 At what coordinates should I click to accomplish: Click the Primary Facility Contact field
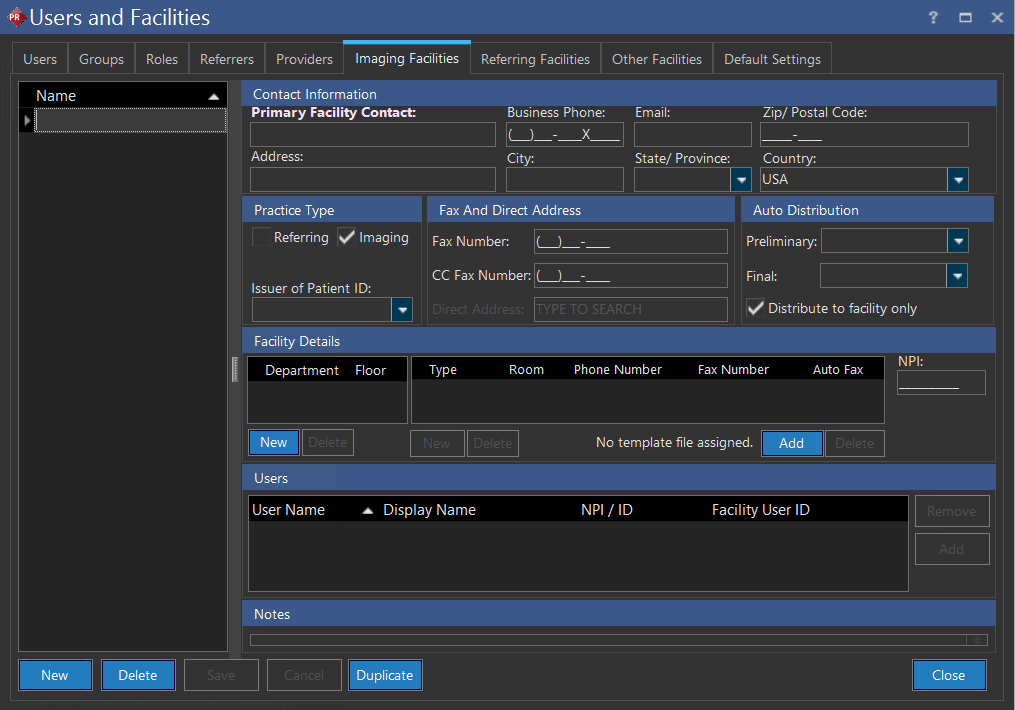point(373,135)
